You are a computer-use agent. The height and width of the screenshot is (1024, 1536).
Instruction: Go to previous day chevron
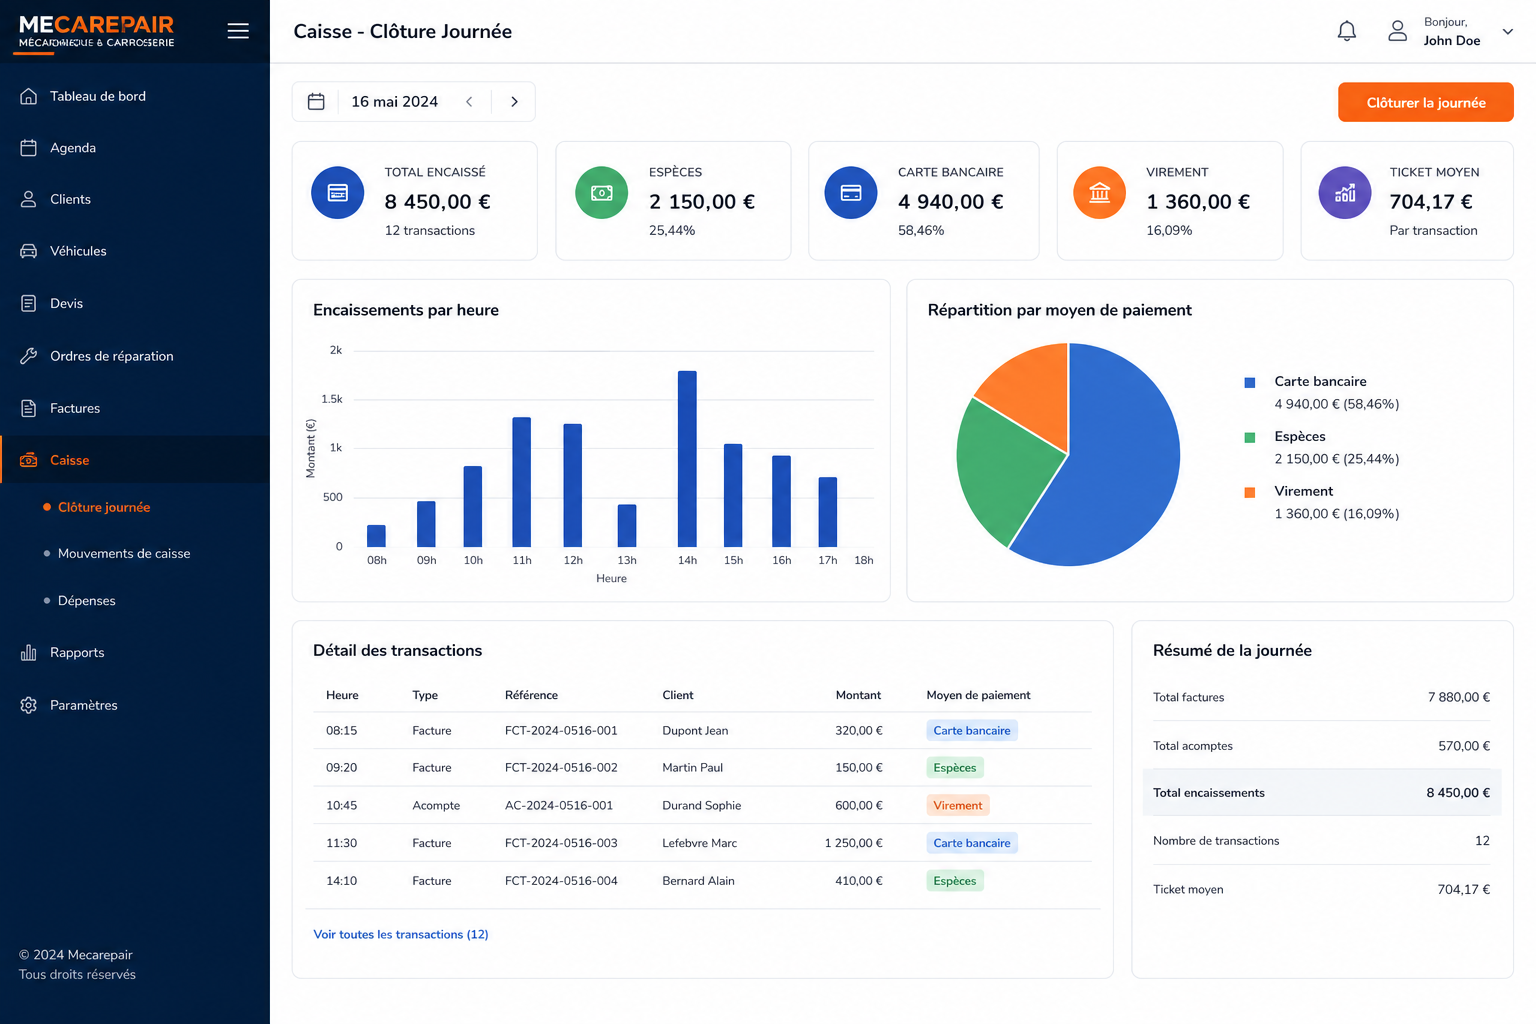469,101
